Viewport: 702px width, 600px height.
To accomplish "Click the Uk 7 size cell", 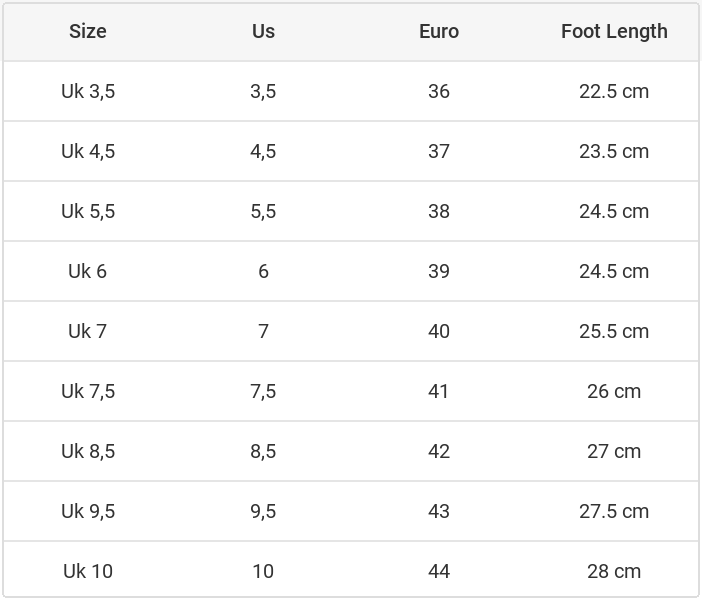I will point(88,331).
